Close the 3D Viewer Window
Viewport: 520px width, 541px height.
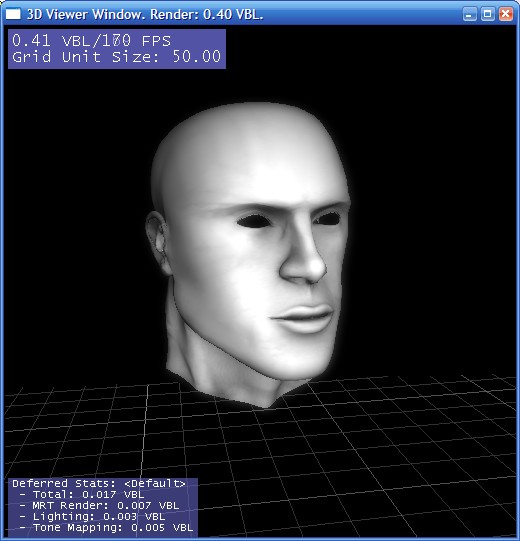click(x=506, y=14)
